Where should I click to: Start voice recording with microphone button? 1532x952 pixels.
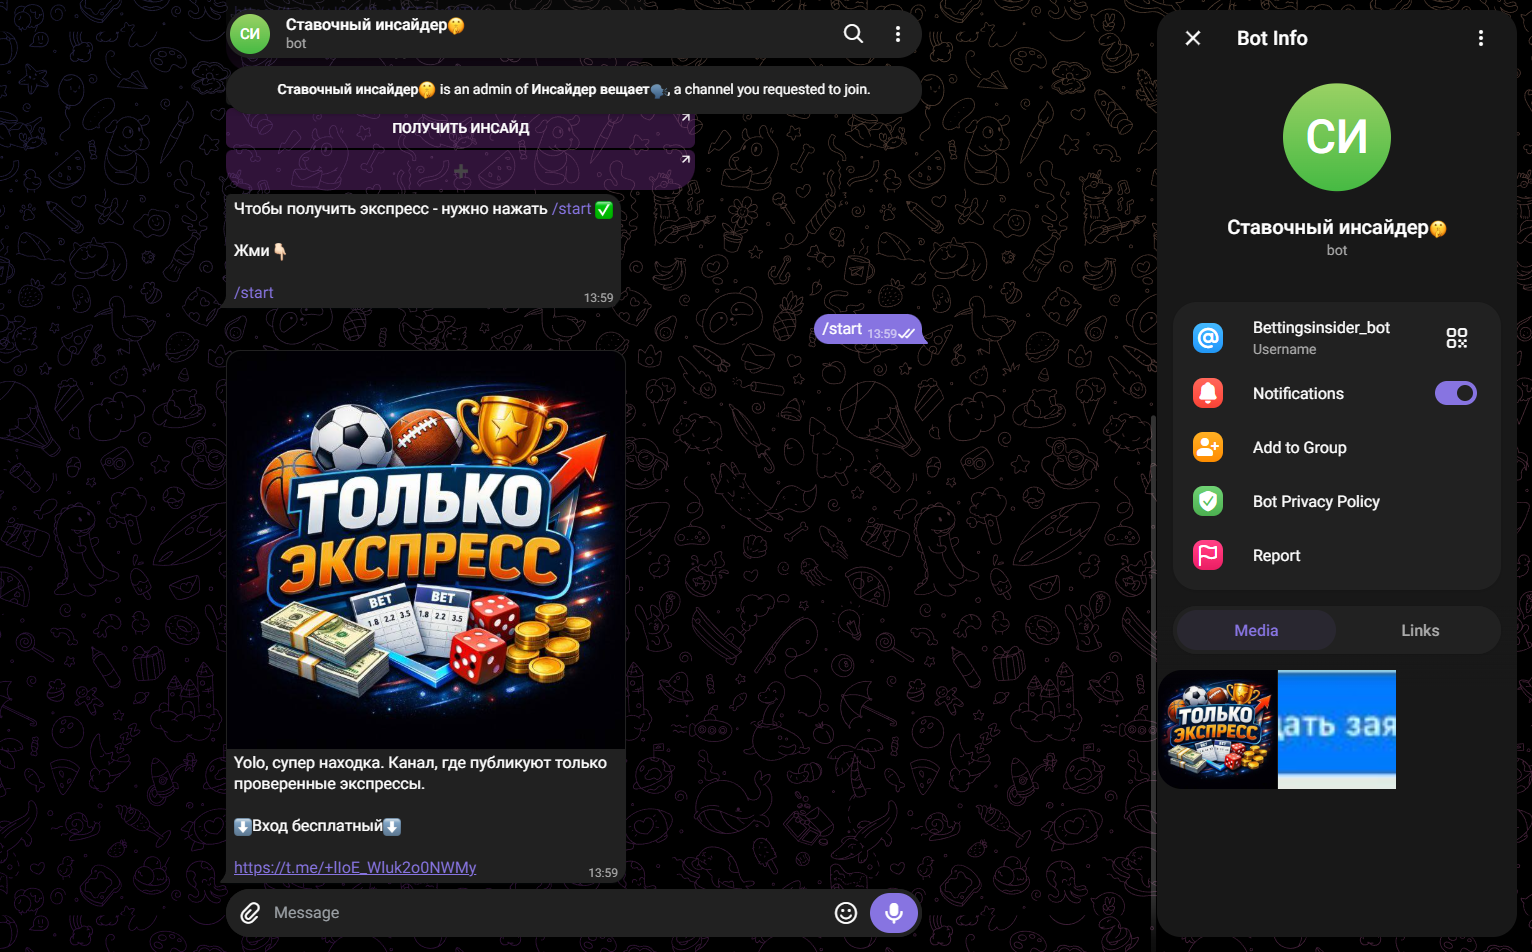pyautogui.click(x=894, y=913)
